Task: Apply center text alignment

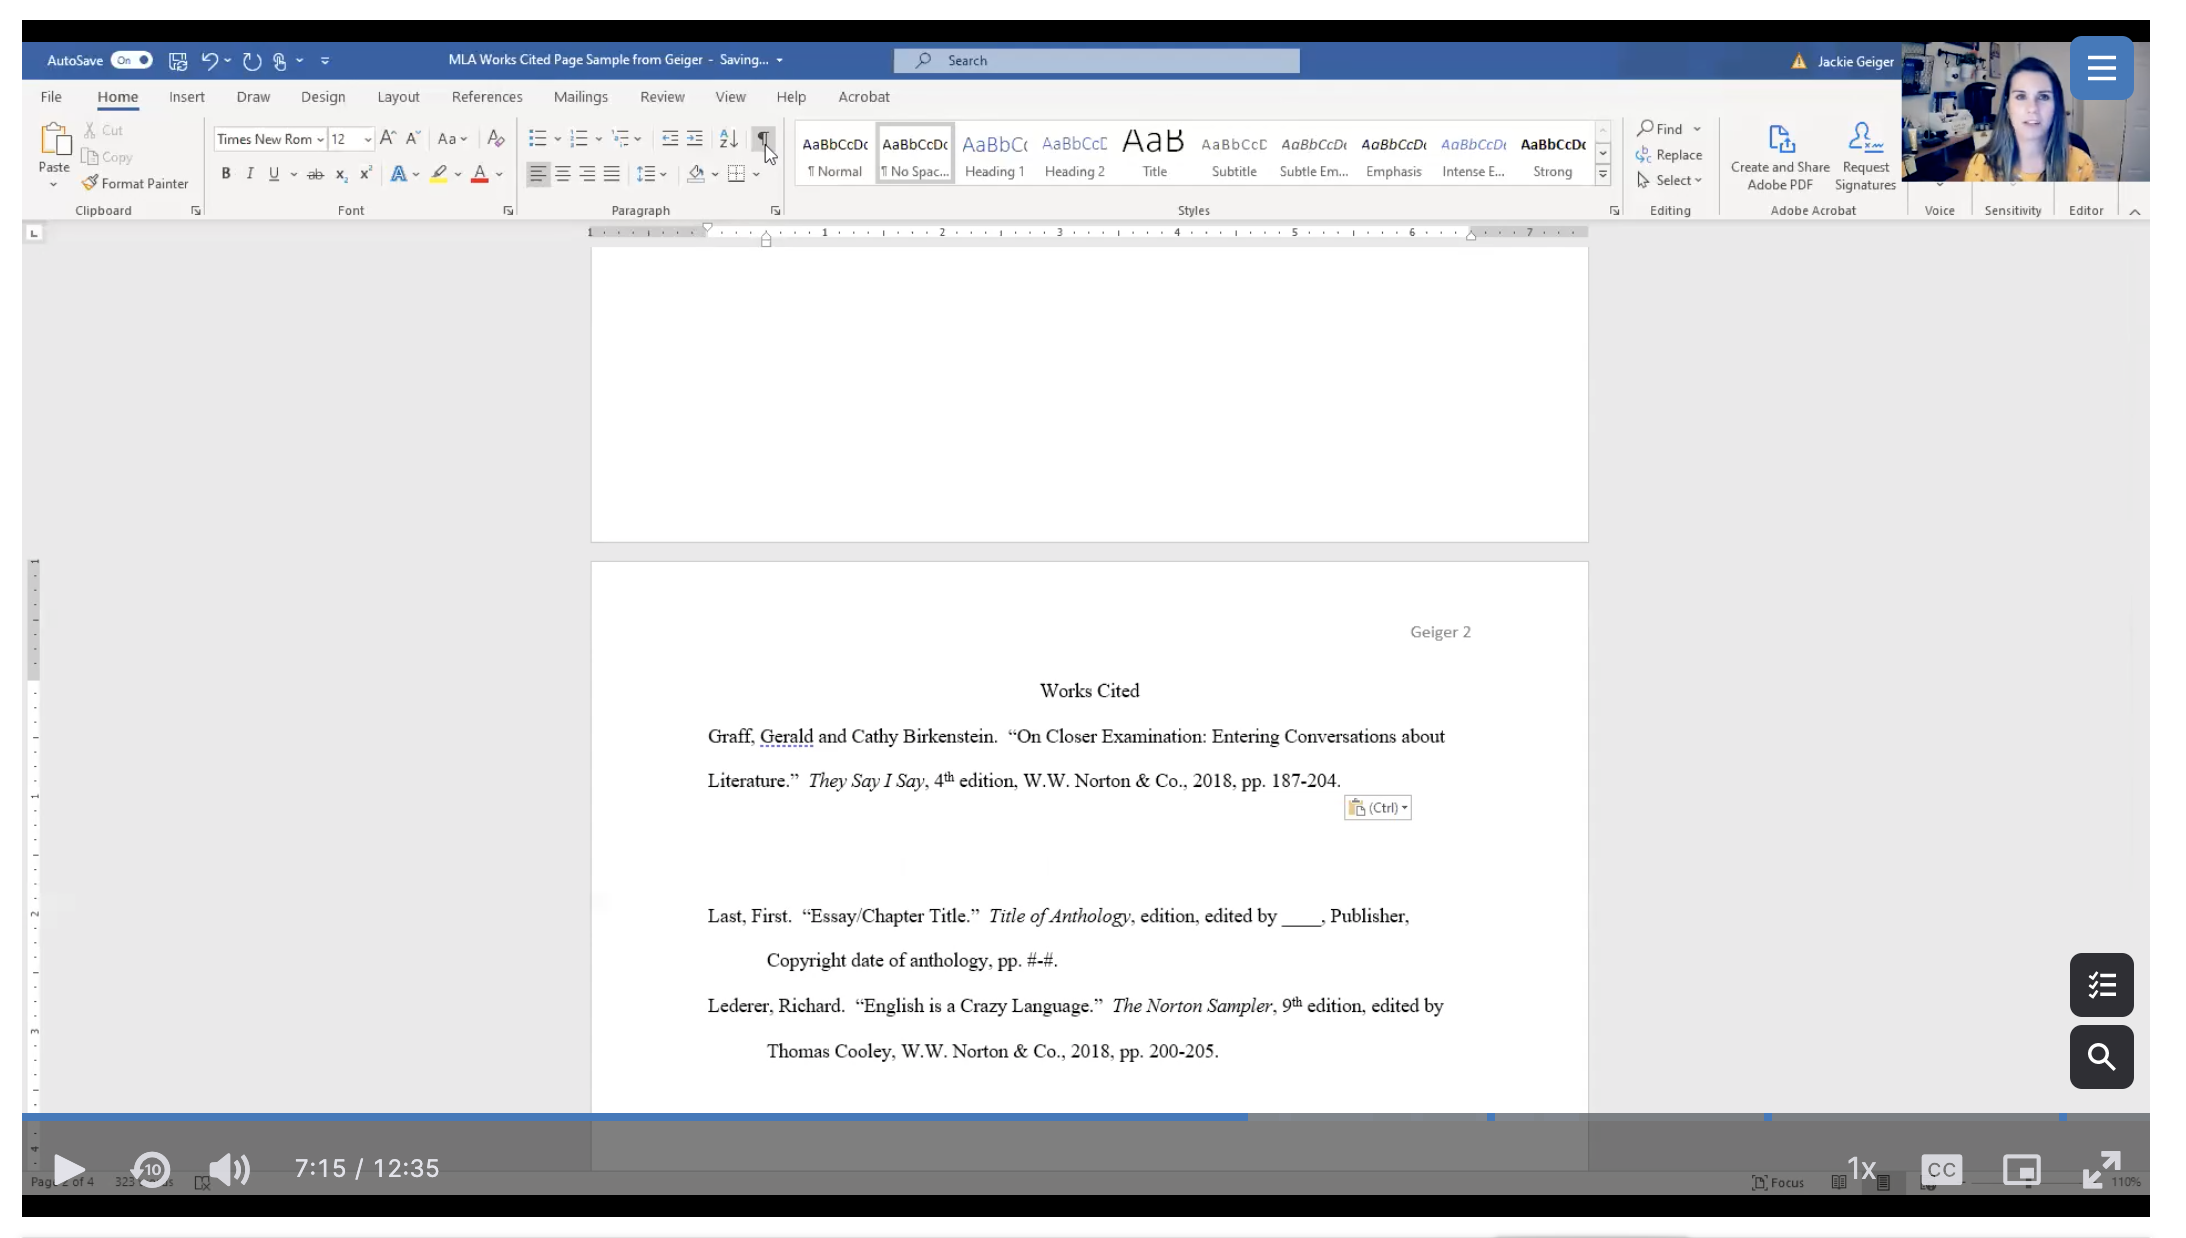Action: coord(563,174)
